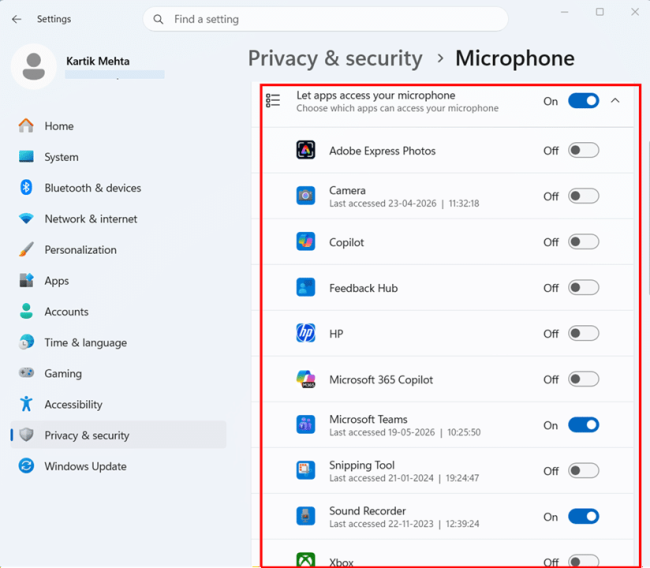Enable microphone for Adobe Express Photos
Screen dimensions: 650x568
tap(583, 150)
